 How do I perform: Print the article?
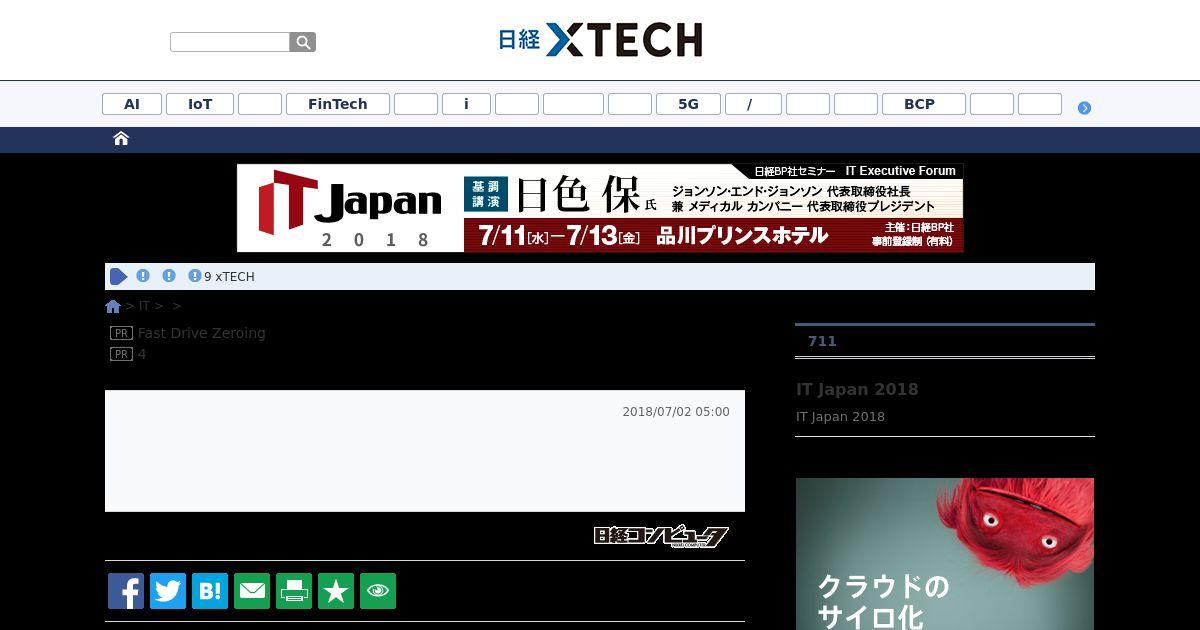point(294,591)
